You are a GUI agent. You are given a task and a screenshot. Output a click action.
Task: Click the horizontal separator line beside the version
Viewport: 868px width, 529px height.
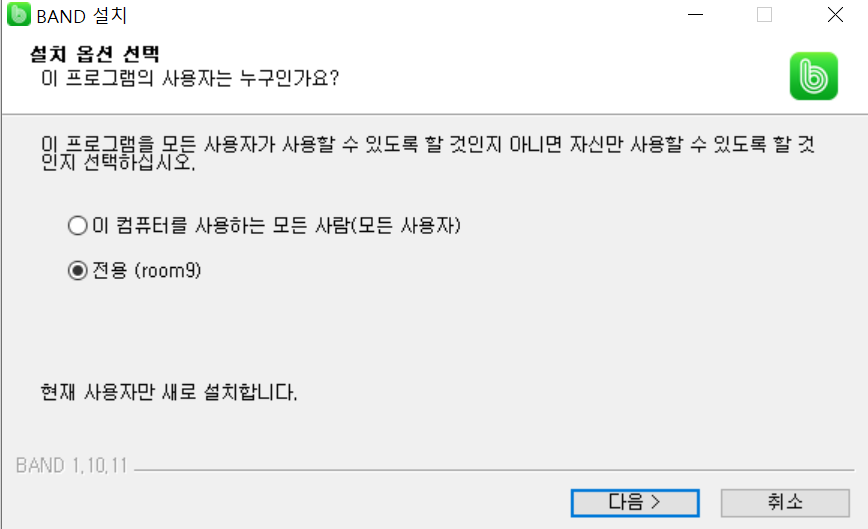[494, 470]
